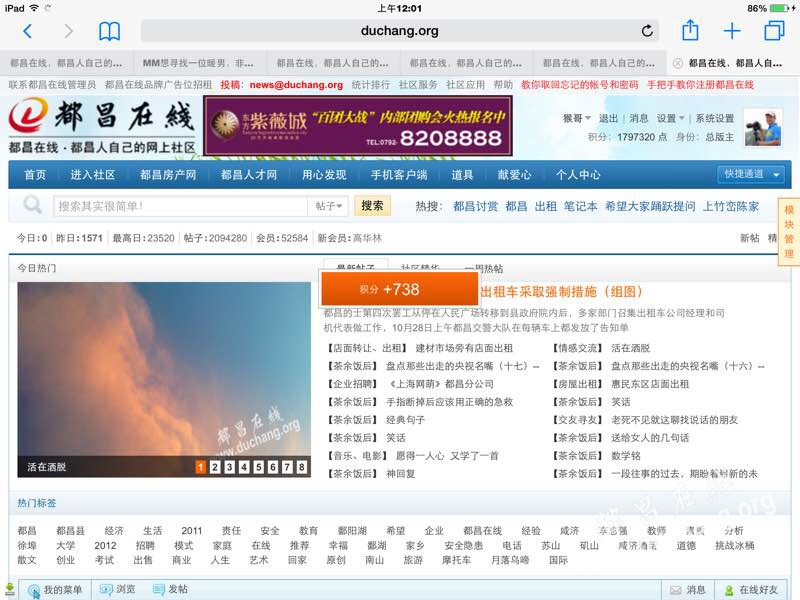Open post 建材市场旁有店面出租
This screenshot has width=800, height=600.
[x=464, y=348]
